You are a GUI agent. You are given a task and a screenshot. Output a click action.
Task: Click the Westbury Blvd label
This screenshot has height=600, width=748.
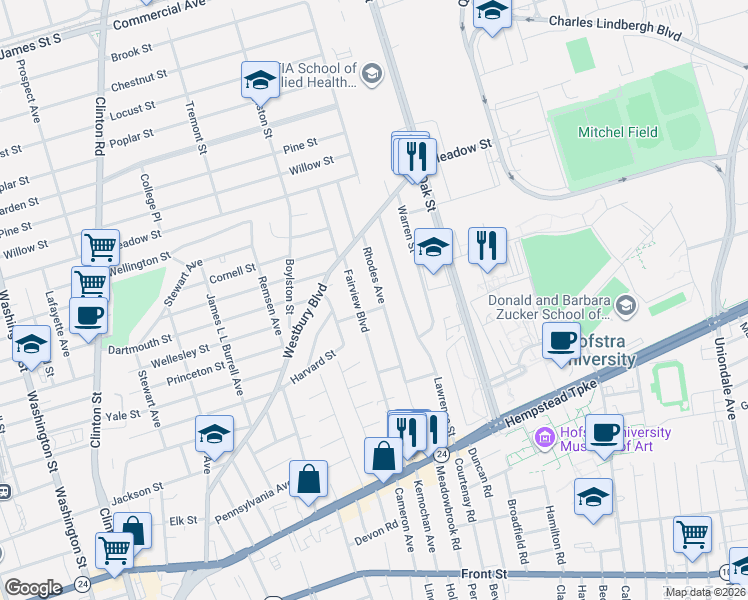305,321
